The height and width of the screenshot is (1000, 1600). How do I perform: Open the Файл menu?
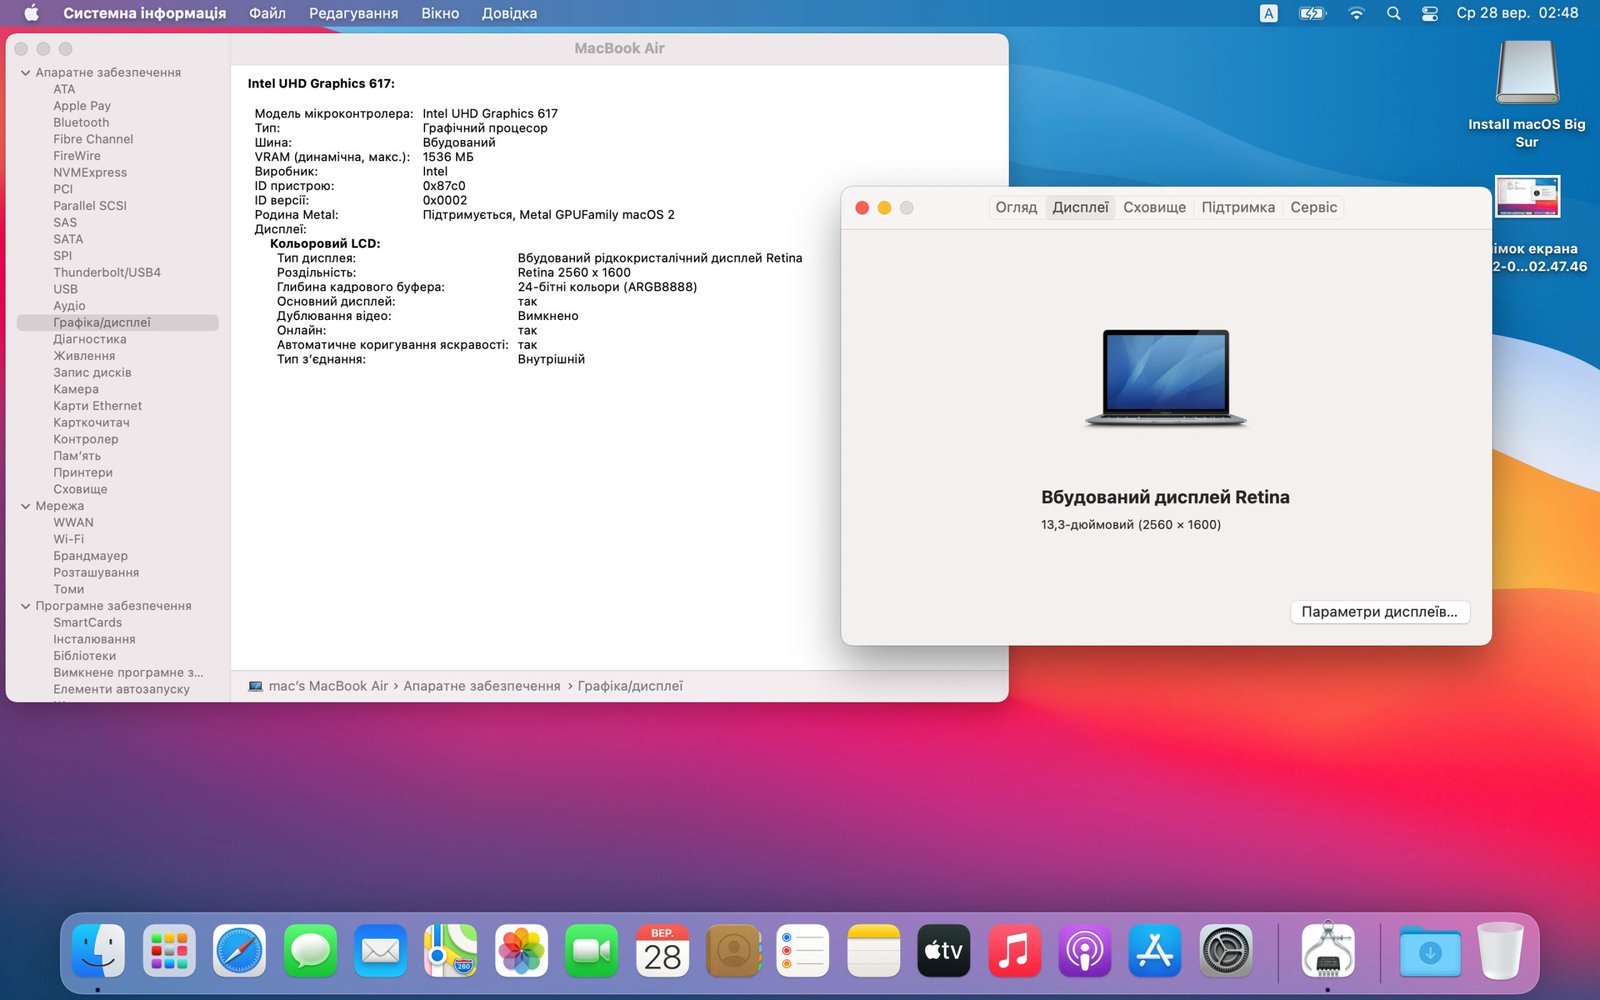point(267,13)
